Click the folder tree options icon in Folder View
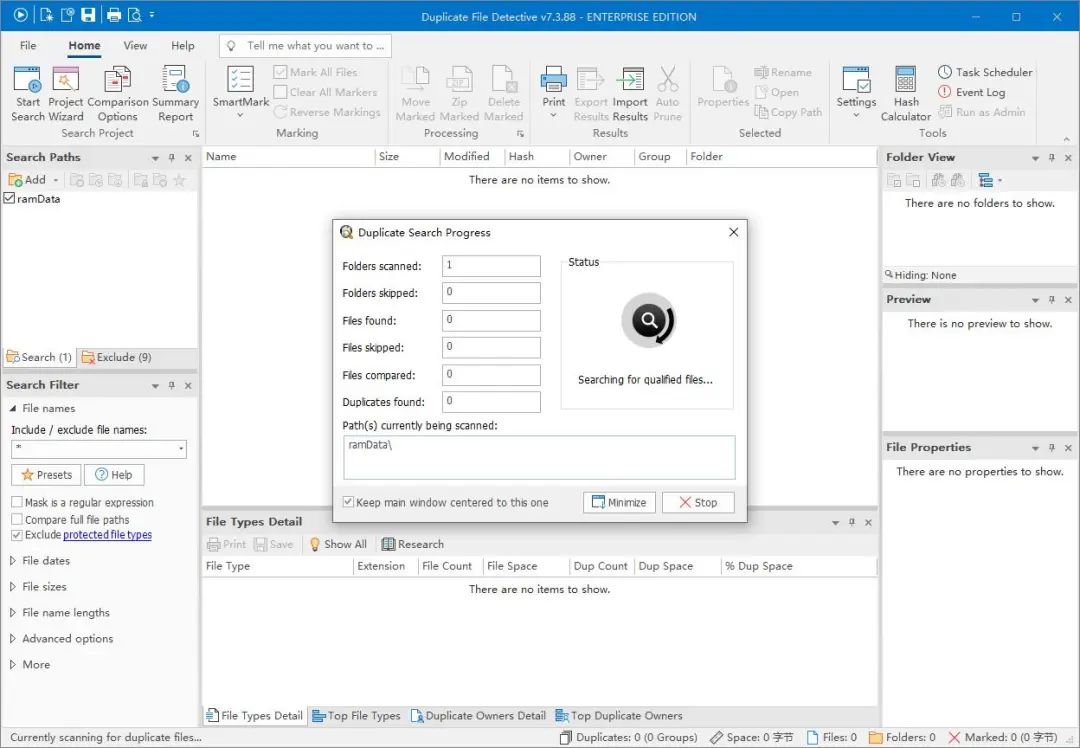Screen dimensions: 1080x748 [x=986, y=180]
